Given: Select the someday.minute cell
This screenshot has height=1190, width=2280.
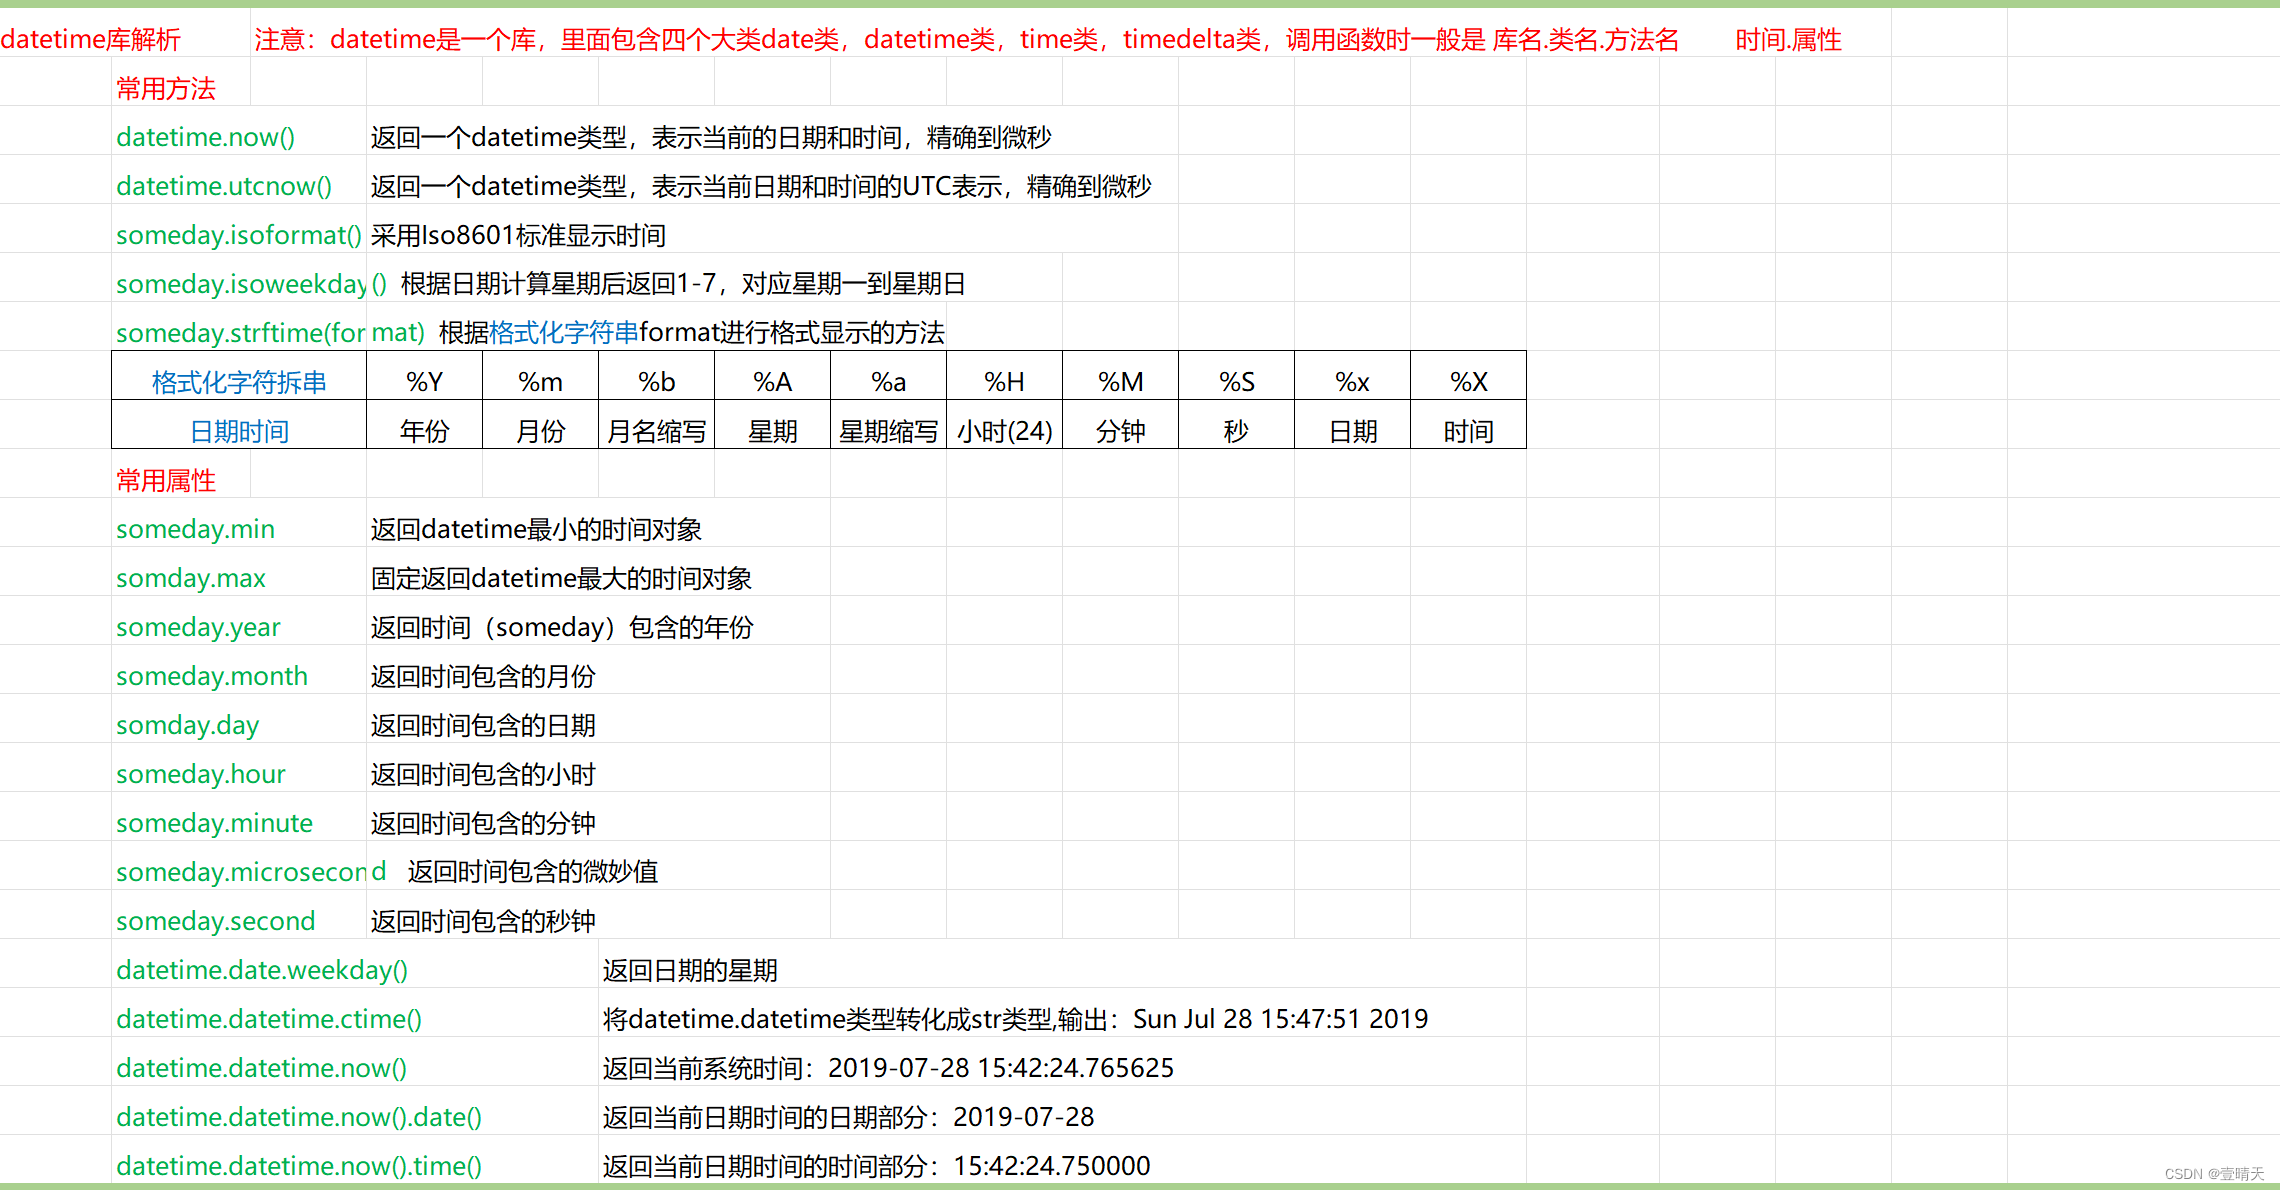Looking at the screenshot, I should point(214,823).
